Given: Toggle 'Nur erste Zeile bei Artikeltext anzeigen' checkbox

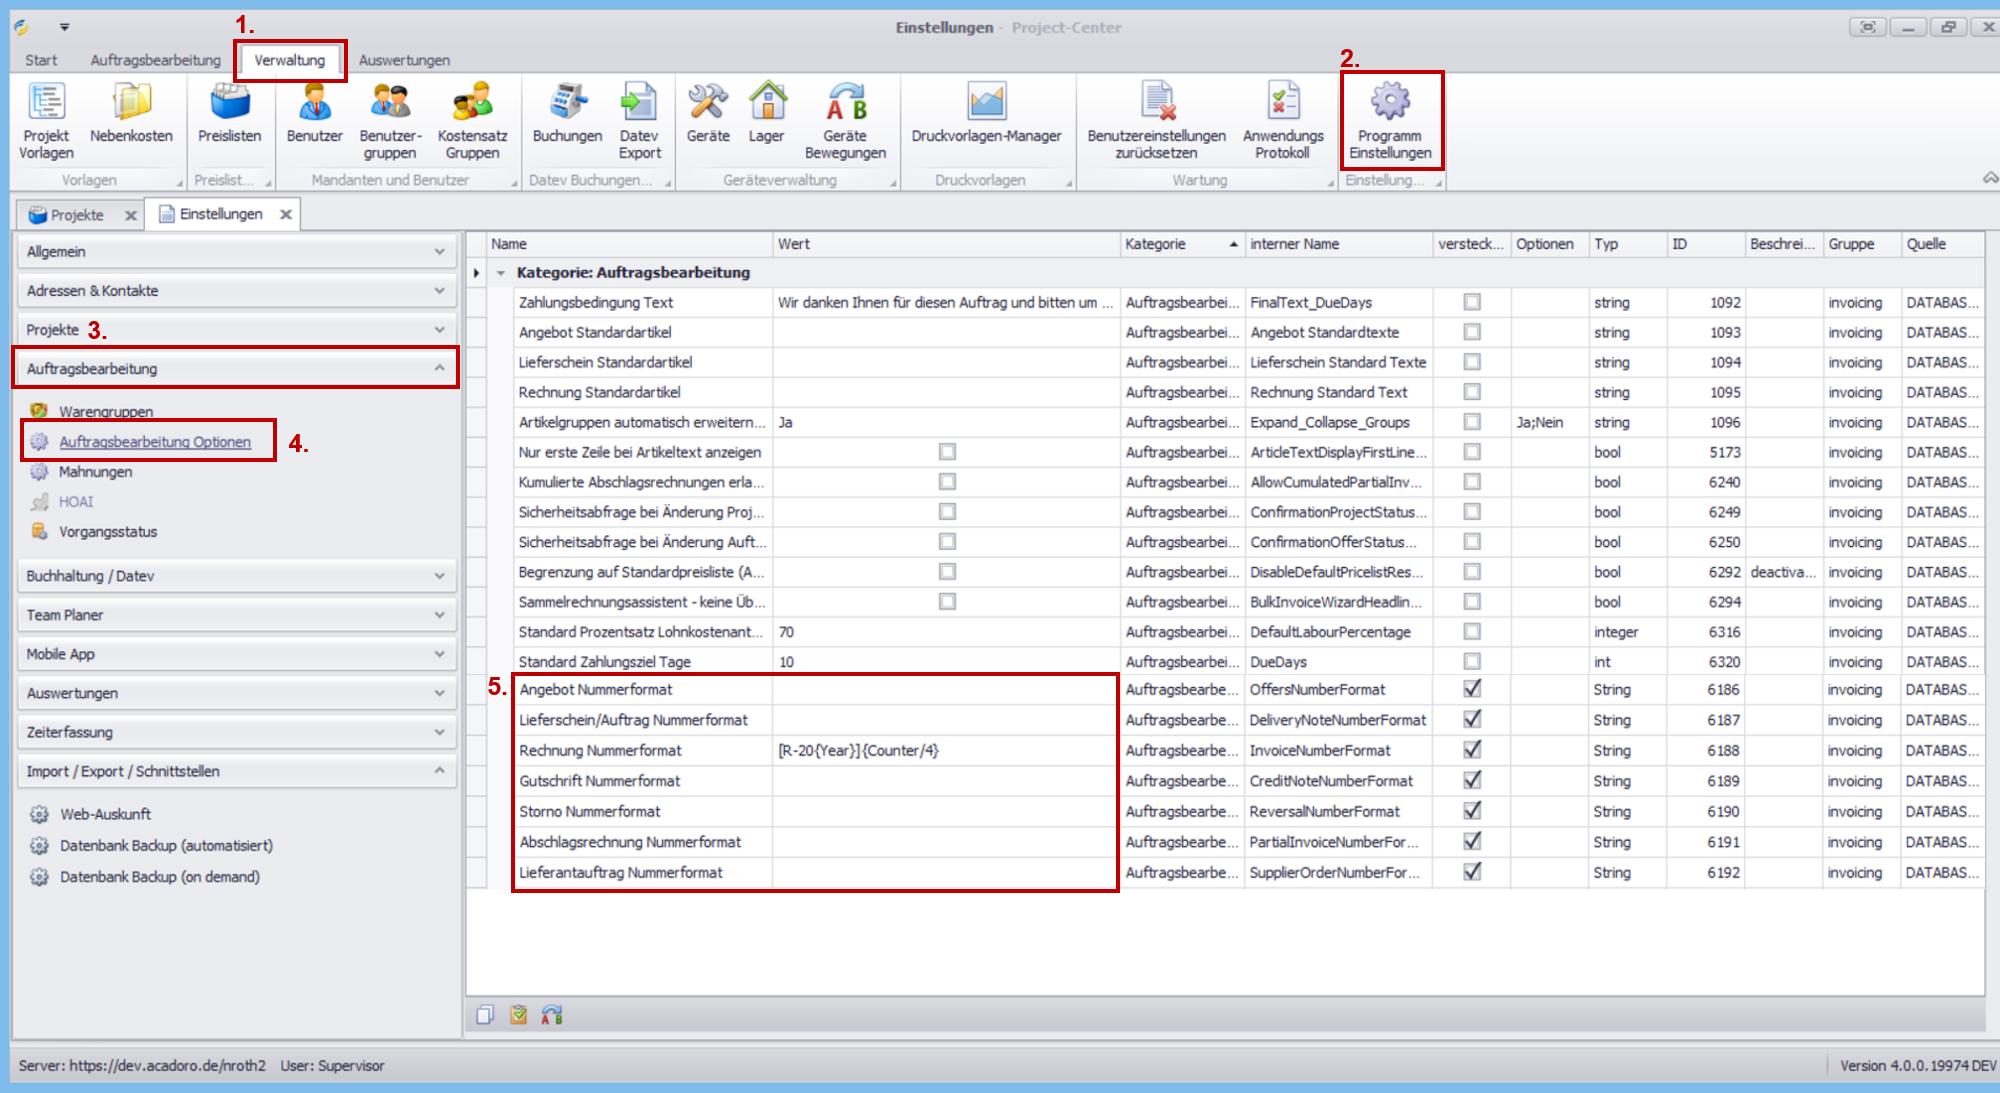Looking at the screenshot, I should coord(947,452).
